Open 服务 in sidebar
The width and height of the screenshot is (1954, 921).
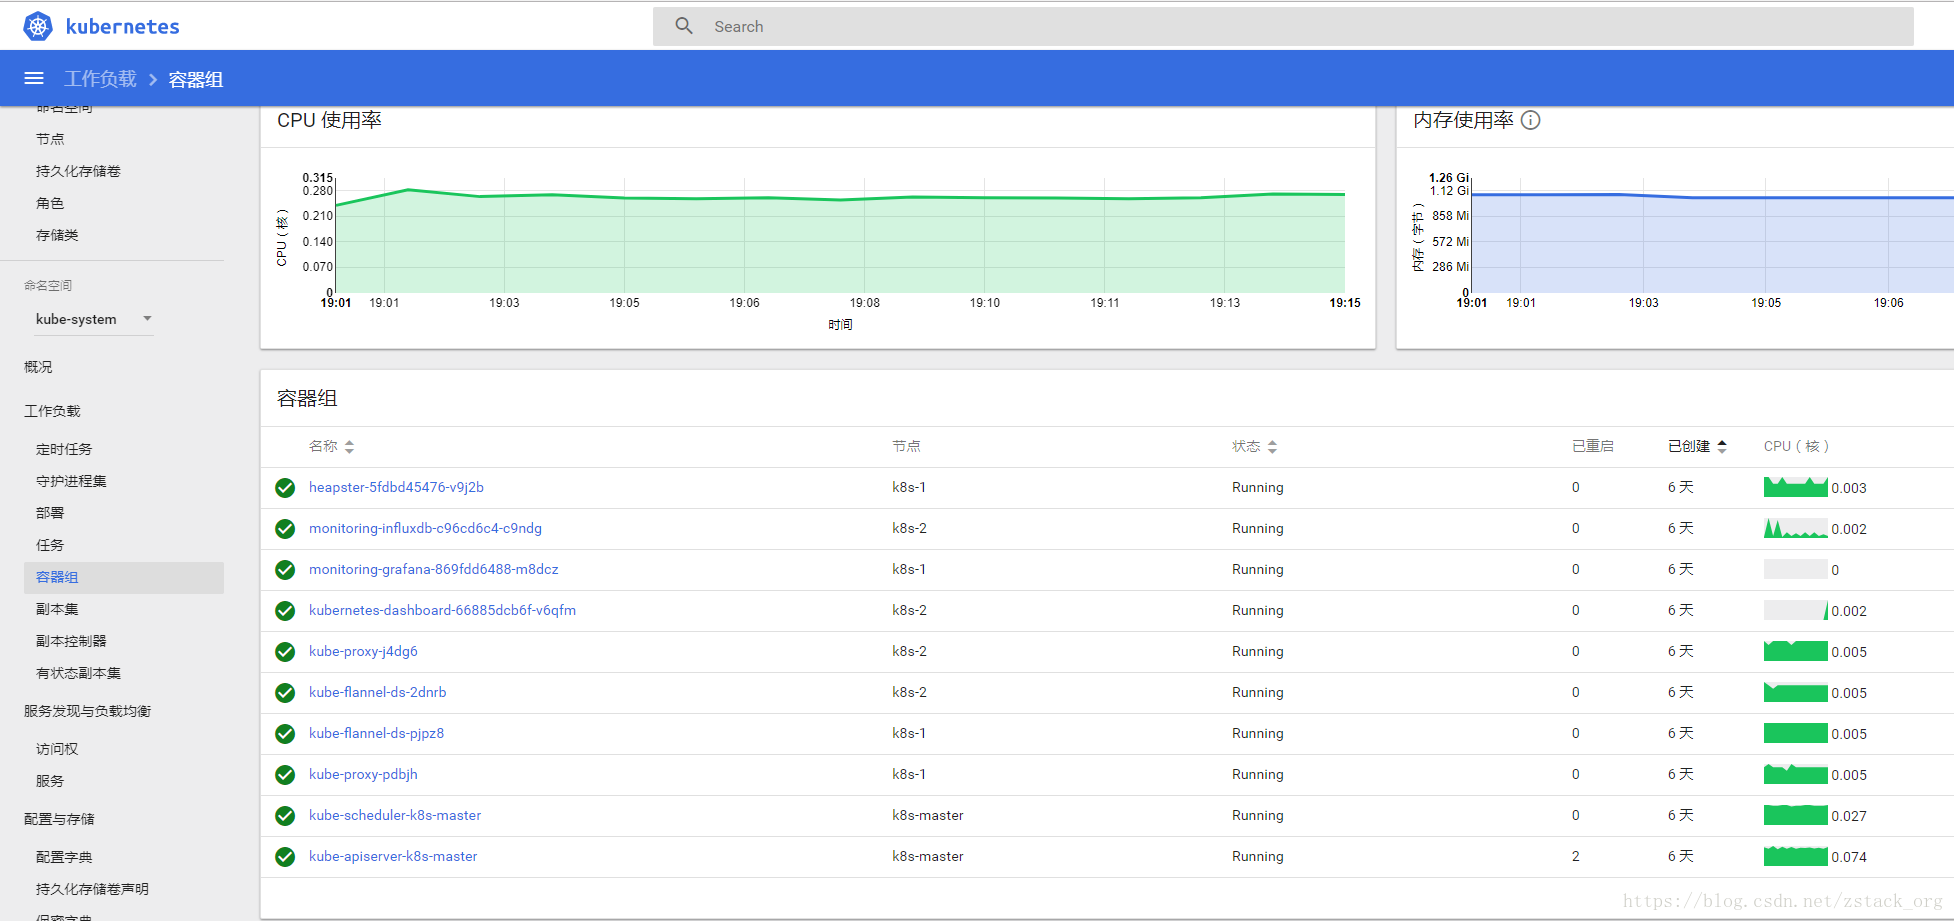[50, 781]
